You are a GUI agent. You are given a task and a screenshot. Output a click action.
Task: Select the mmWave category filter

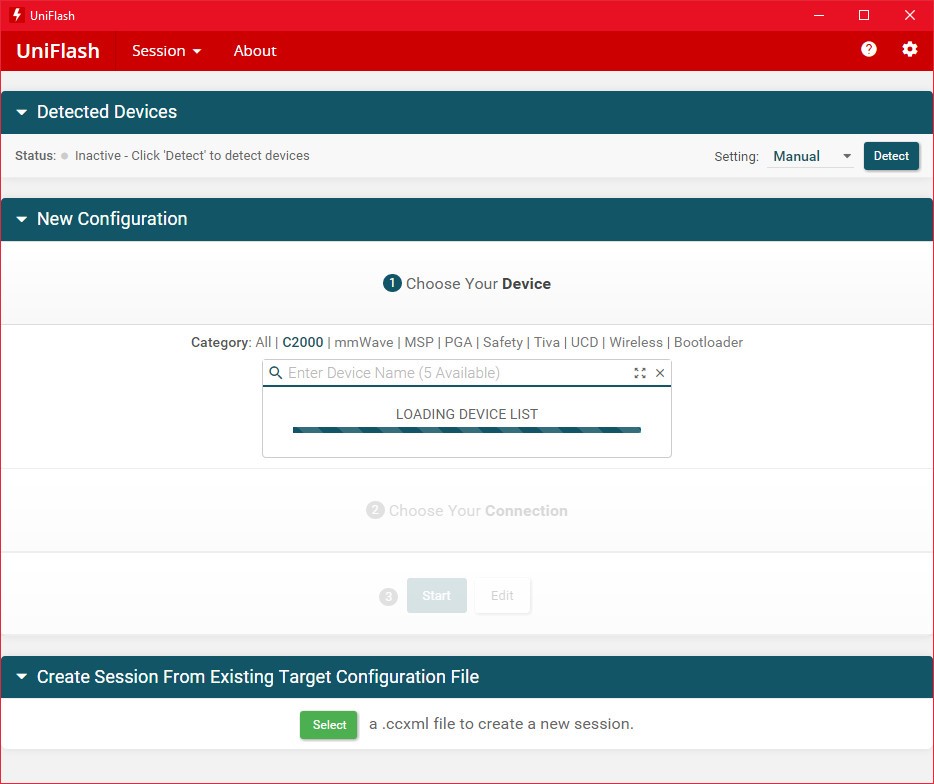[x=363, y=343]
